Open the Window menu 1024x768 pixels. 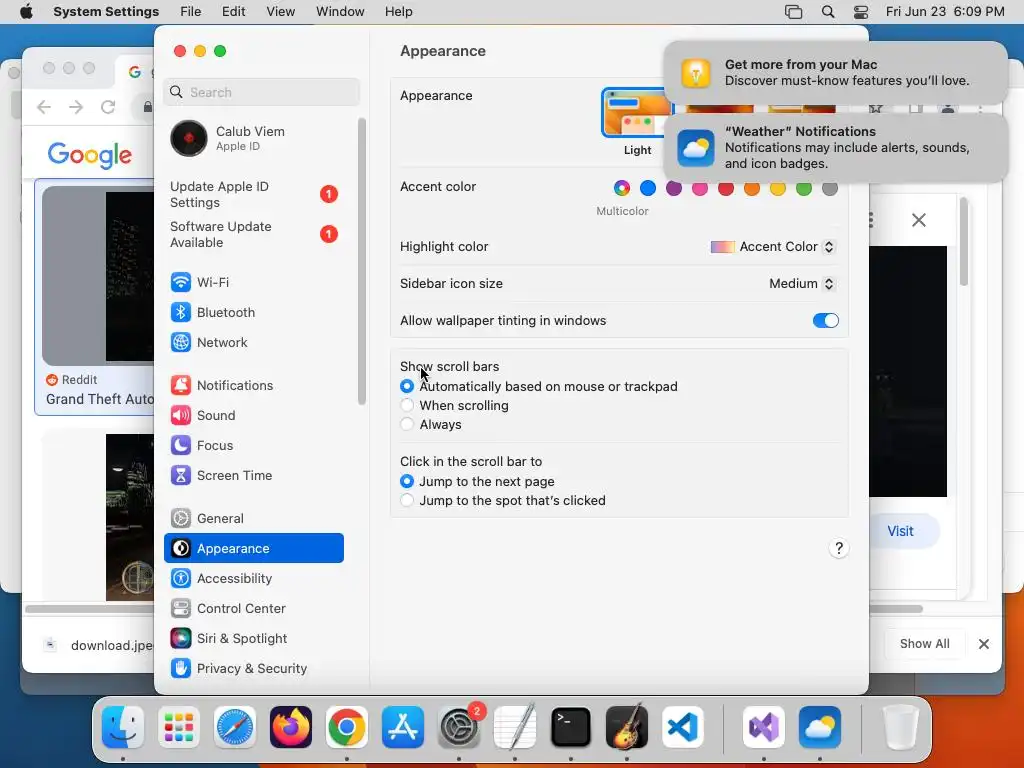[340, 12]
